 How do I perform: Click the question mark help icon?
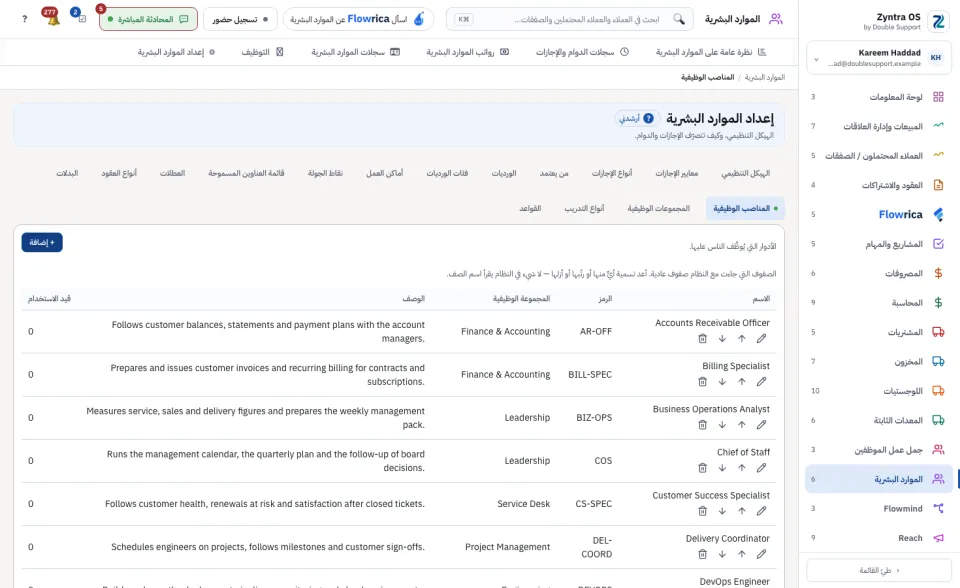(x=24, y=19)
